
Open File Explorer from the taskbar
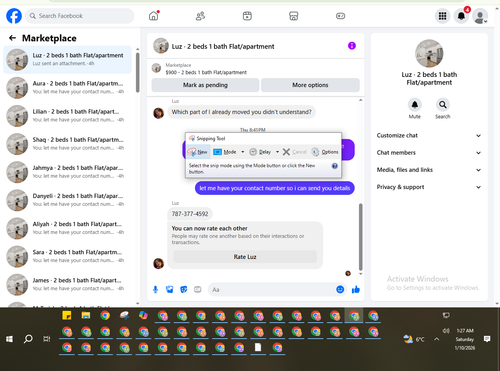[x=86, y=315]
